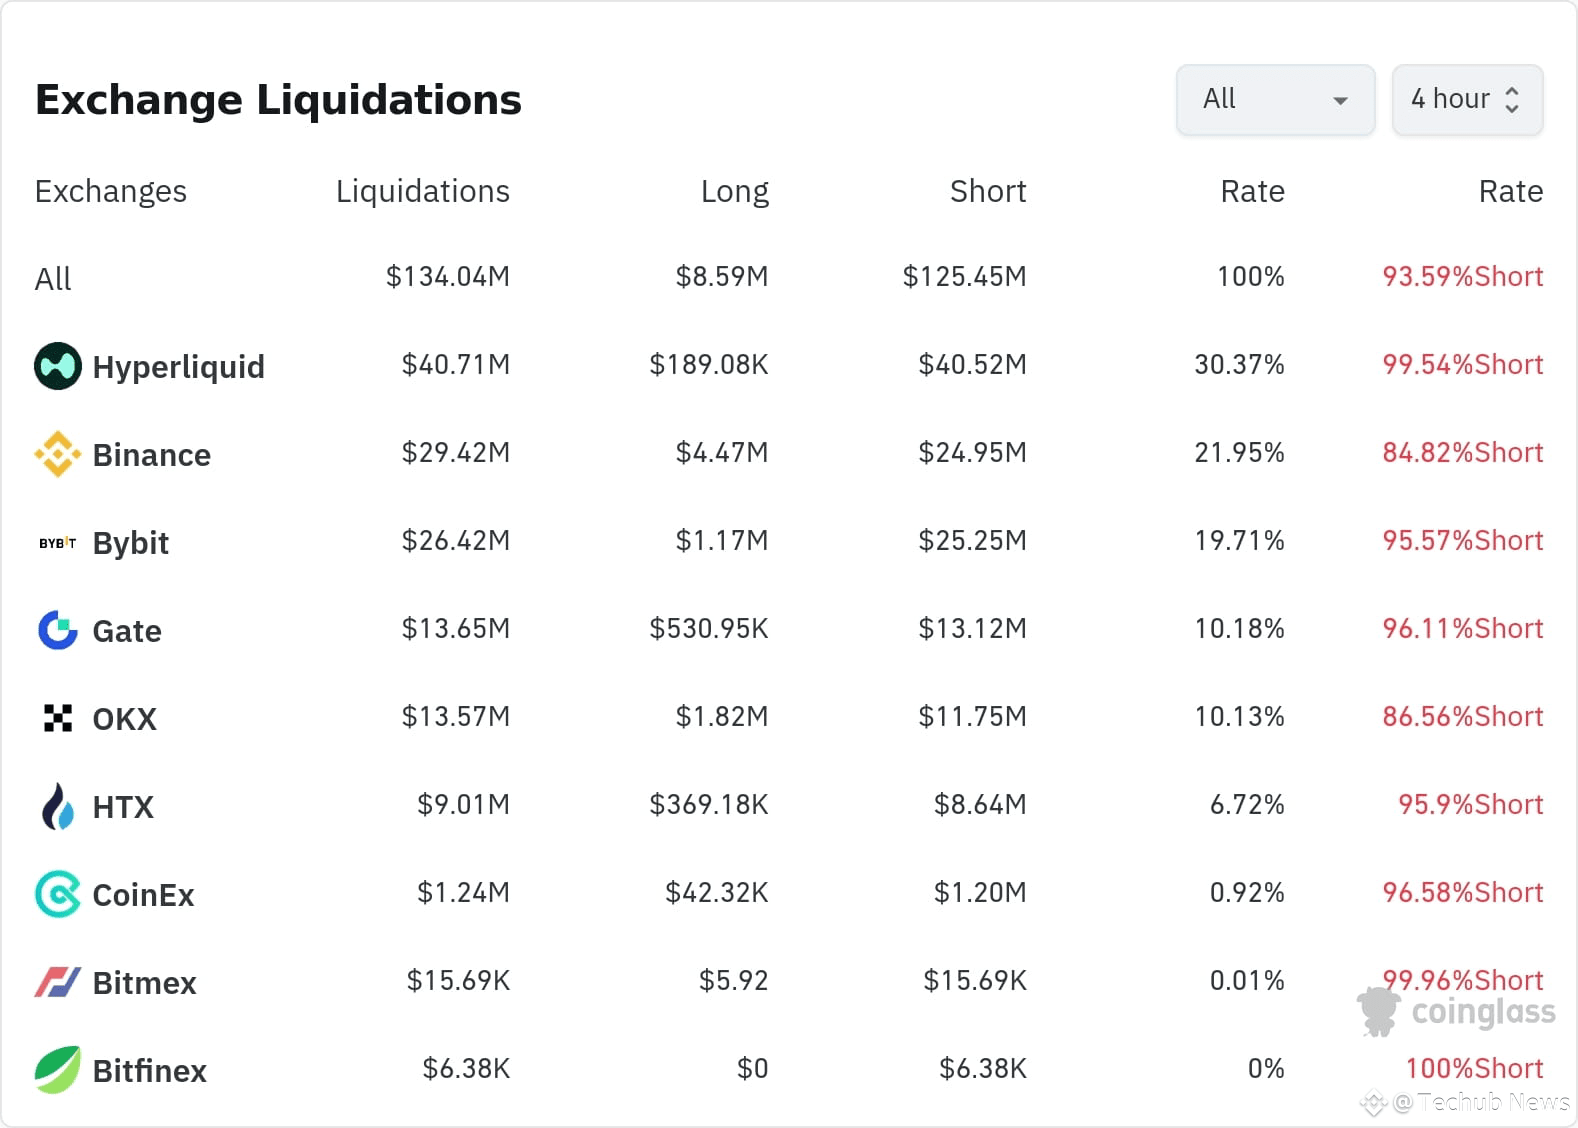Click the CoinEx logo icon

pyautogui.click(x=58, y=894)
